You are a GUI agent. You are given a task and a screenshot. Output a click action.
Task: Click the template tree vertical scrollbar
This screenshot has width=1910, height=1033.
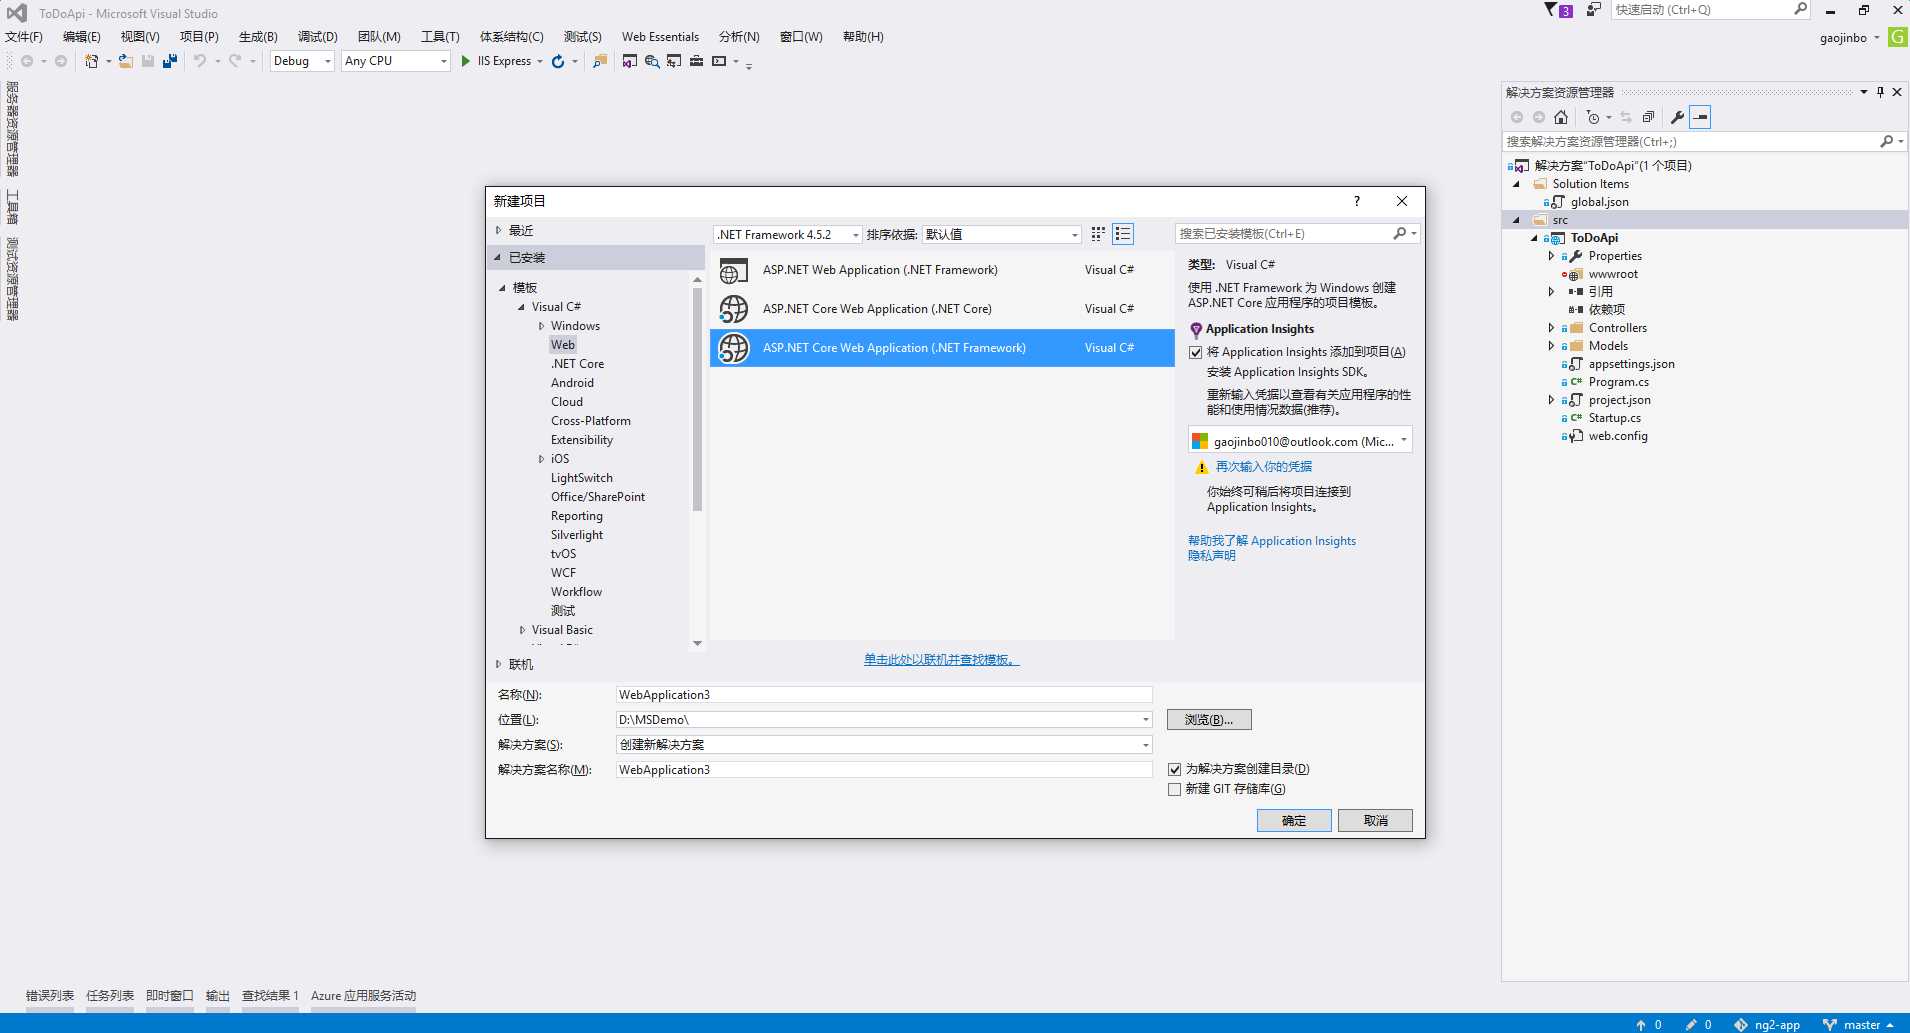pyautogui.click(x=697, y=398)
